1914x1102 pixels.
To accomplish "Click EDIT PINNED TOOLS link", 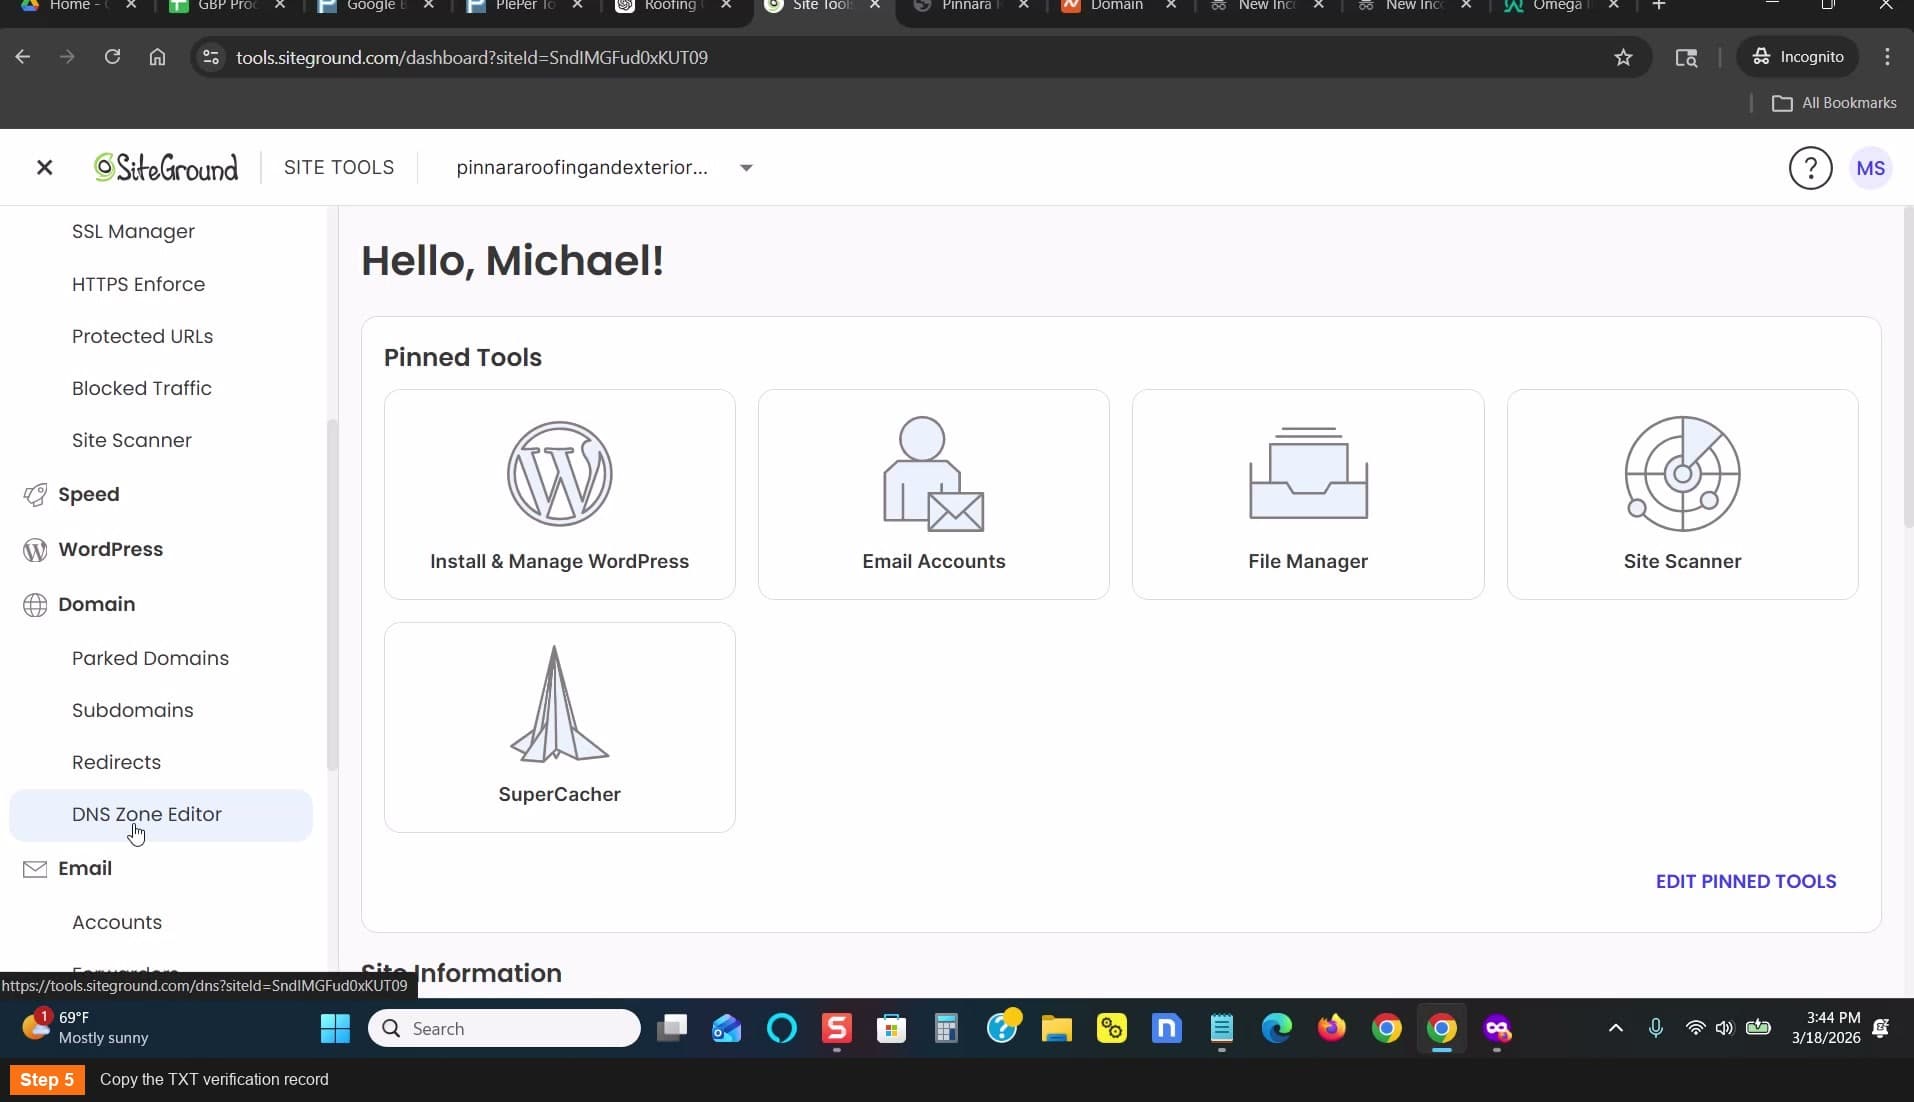I will click(1745, 881).
